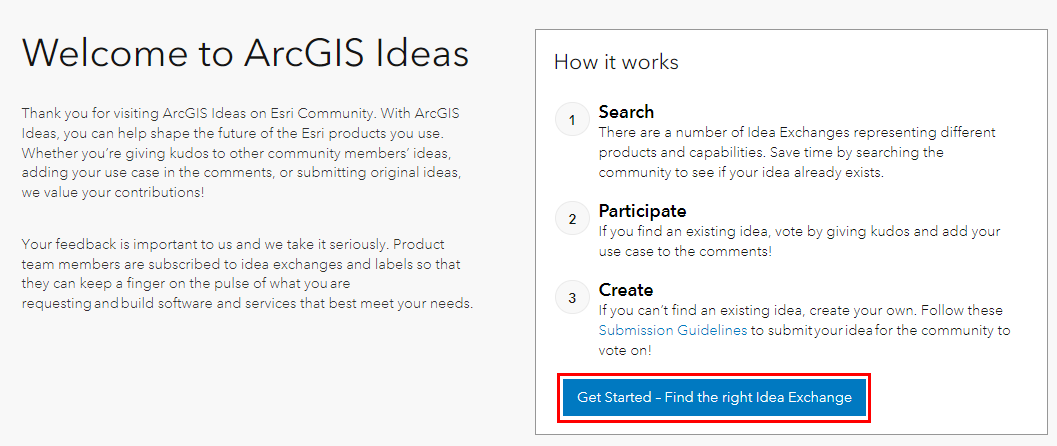Click the Participate step description text
The height and width of the screenshot is (446, 1057).
pos(799,241)
